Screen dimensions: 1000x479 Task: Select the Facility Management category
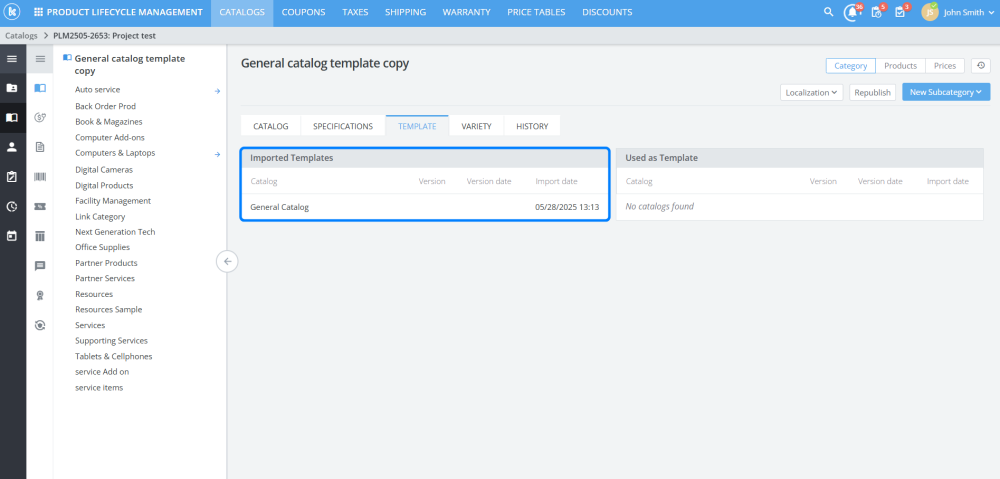113,201
